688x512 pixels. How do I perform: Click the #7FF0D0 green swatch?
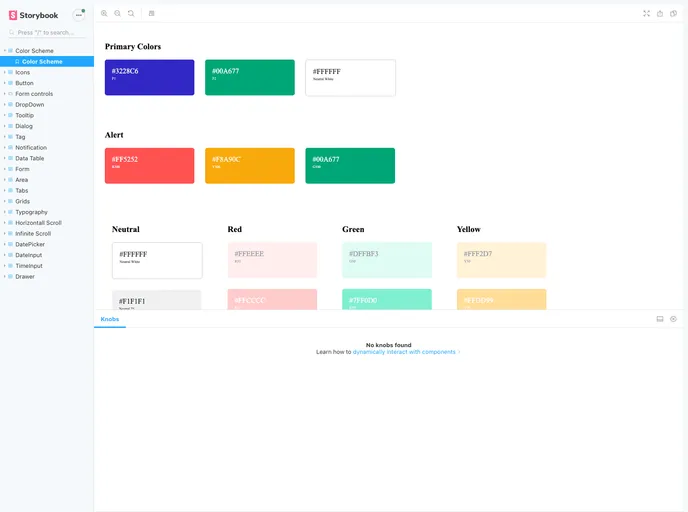pyautogui.click(x=387, y=299)
